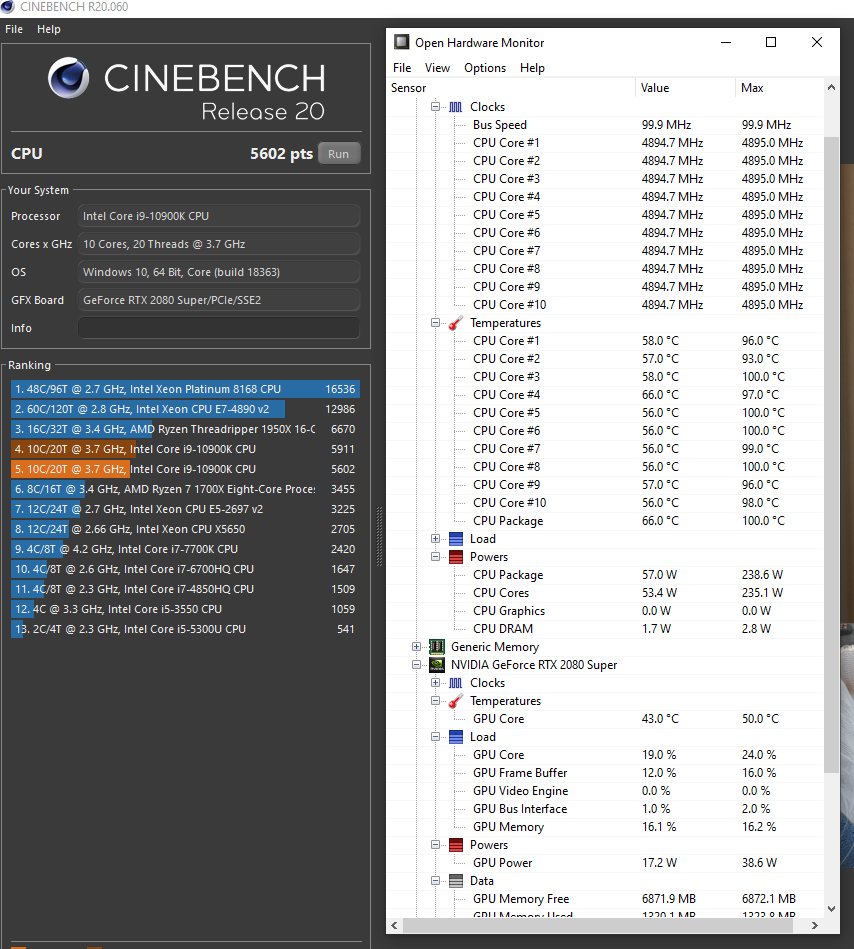Image resolution: width=854 pixels, height=949 pixels.
Task: Click the horizontal scrollbar left arrow in Hardware Monitor
Action: [x=395, y=925]
